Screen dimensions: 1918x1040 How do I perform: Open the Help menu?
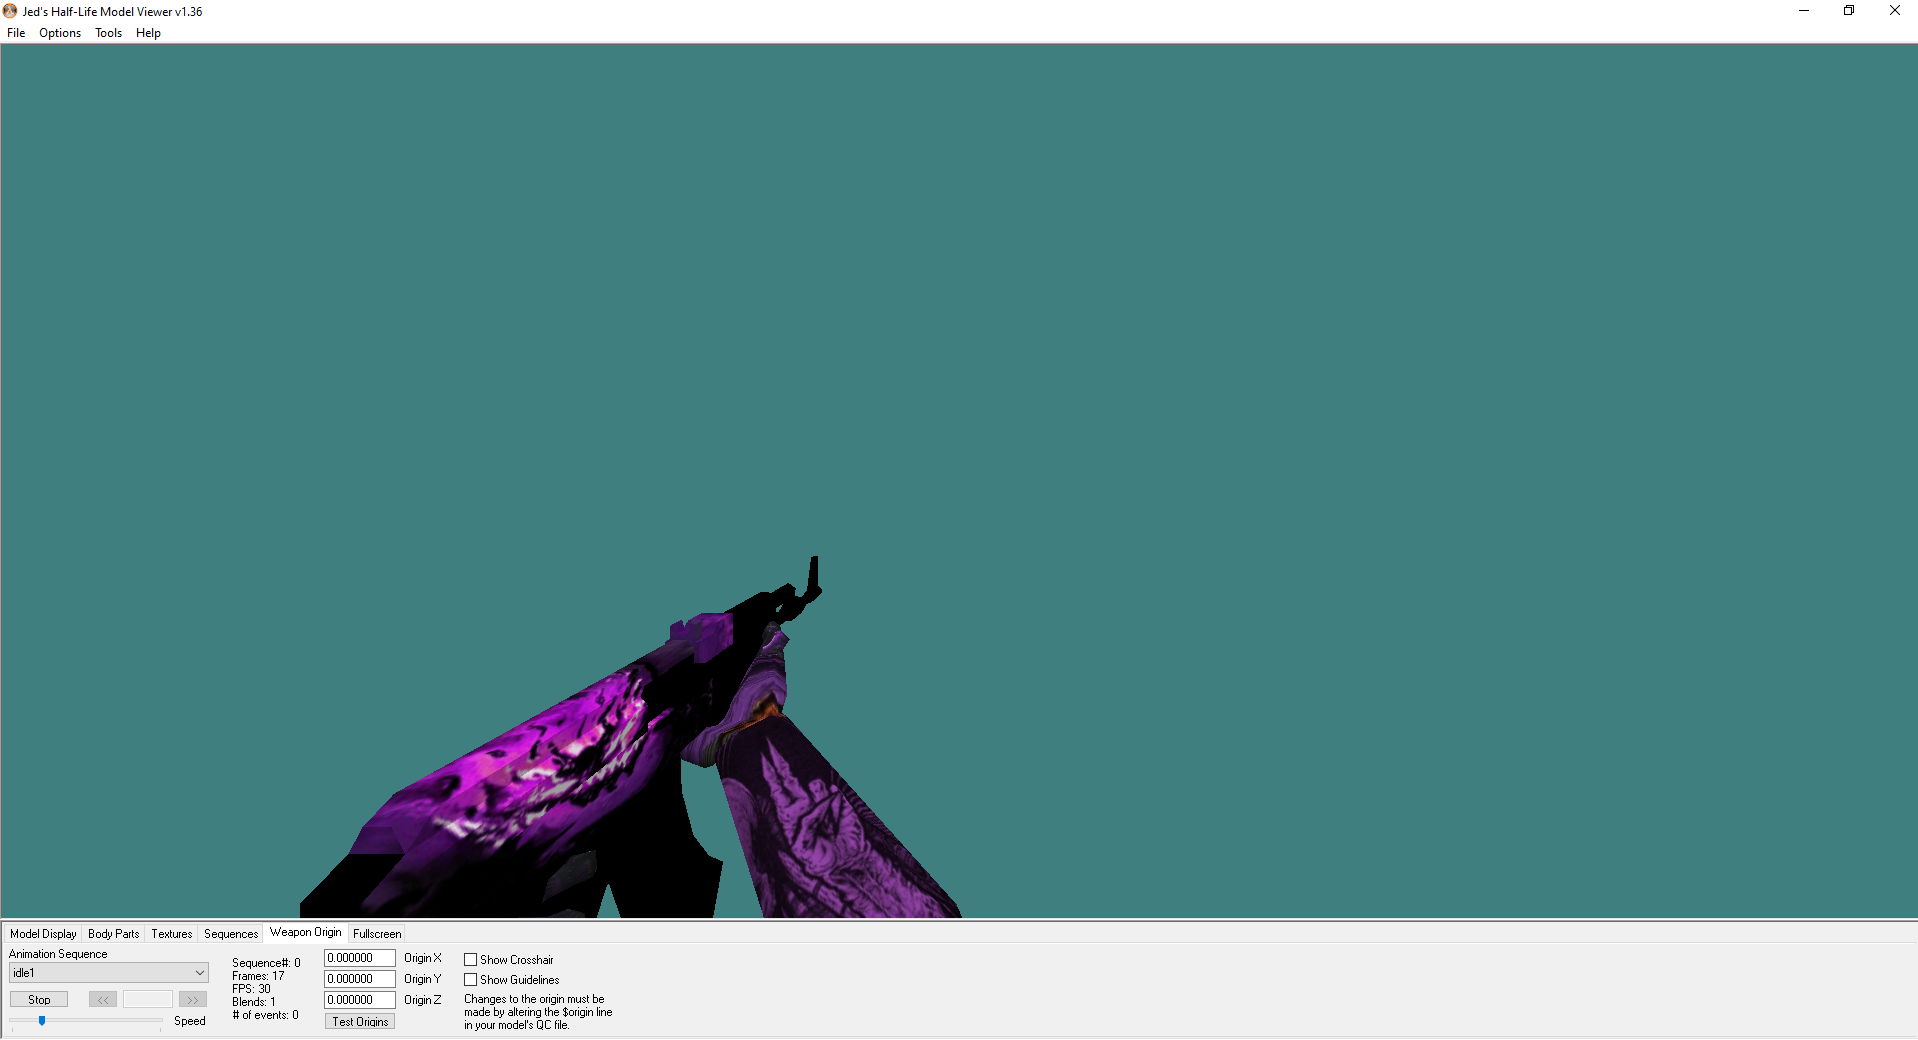(148, 33)
